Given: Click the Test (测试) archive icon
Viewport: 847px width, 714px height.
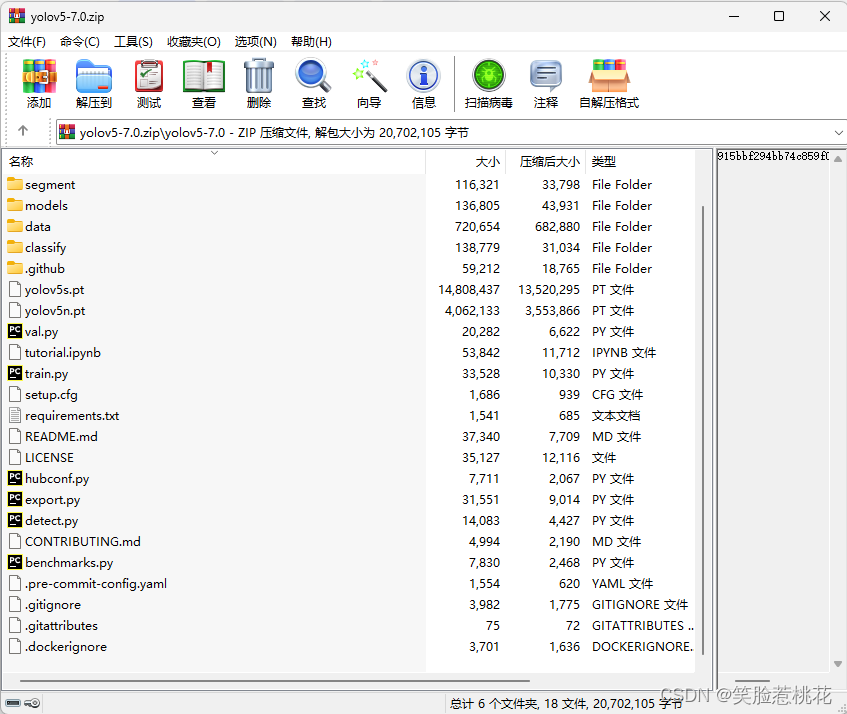Looking at the screenshot, I should point(149,77).
